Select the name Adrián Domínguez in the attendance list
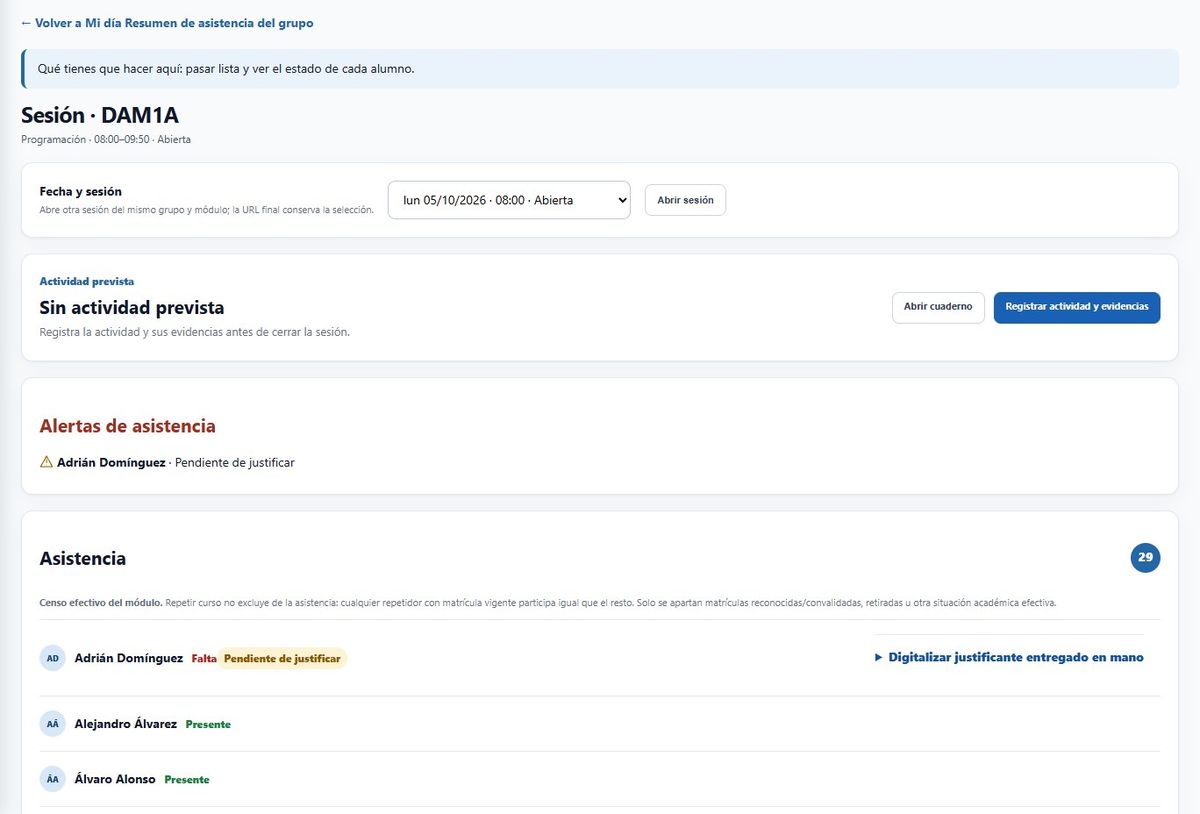Screen dimensions: 1200x814 coord(129,658)
